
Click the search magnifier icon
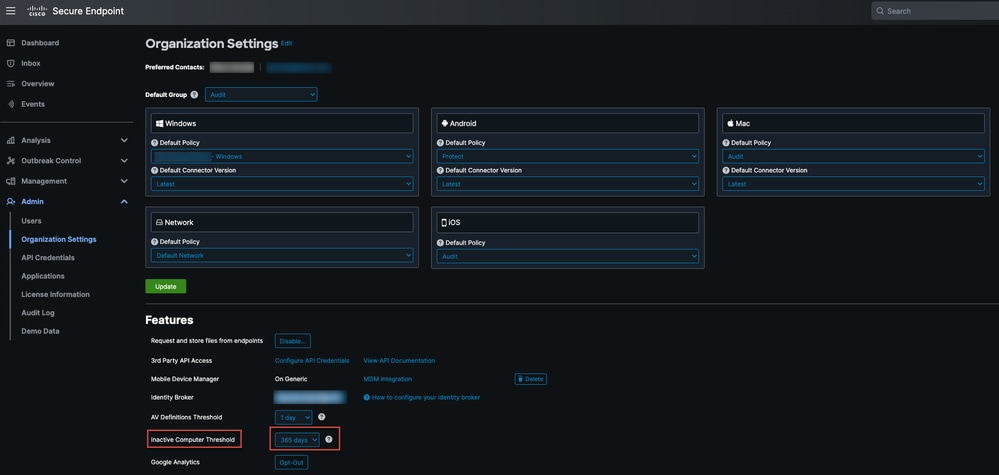(x=880, y=11)
